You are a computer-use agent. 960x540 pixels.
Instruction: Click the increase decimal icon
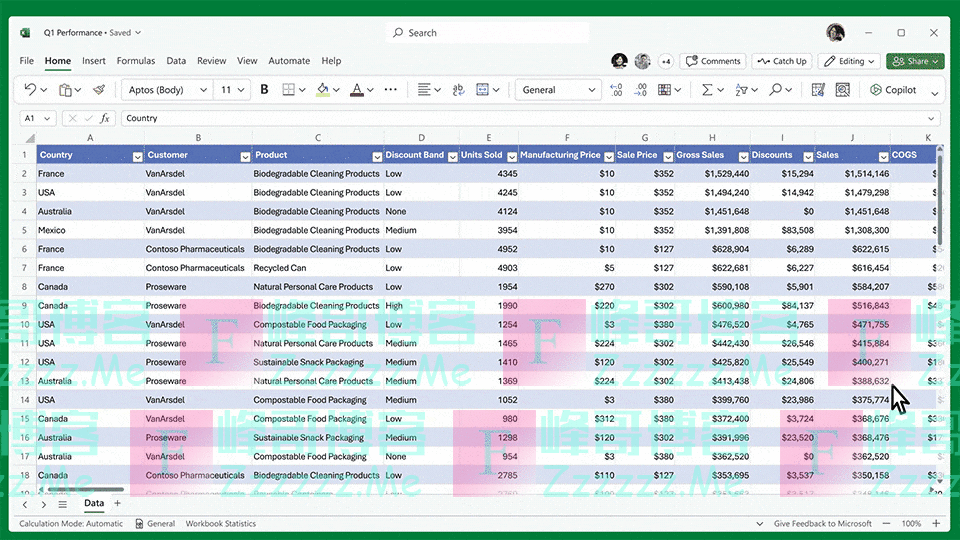(x=615, y=90)
